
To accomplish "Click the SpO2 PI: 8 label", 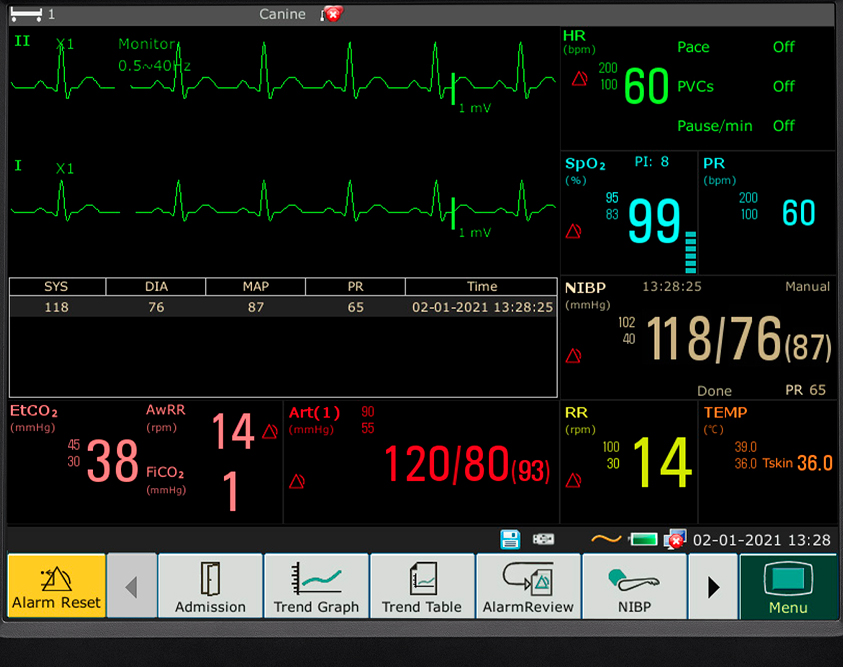I will [x=652, y=162].
